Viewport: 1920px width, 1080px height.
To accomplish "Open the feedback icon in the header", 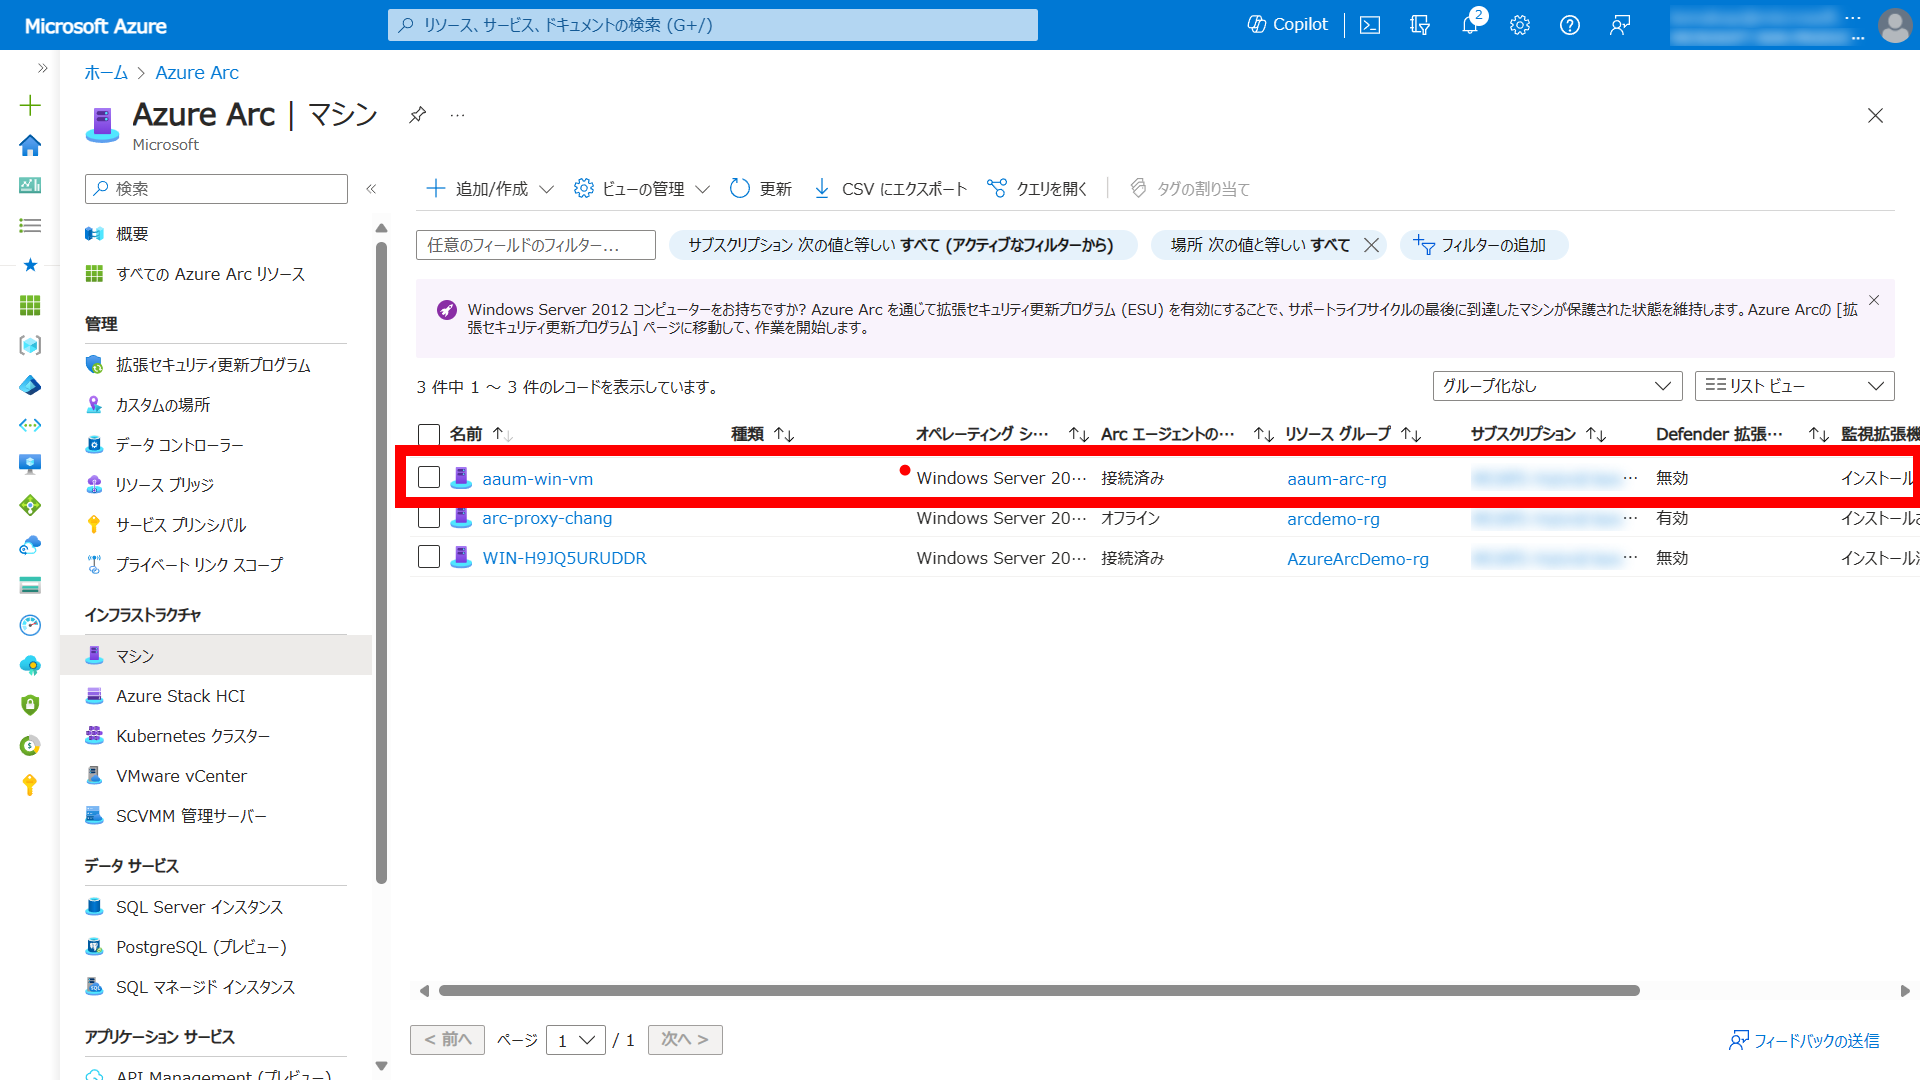I will tap(1620, 25).
